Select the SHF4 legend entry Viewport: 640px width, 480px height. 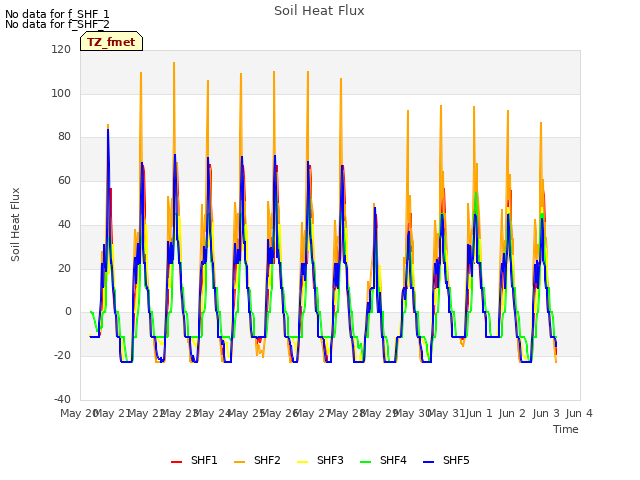tap(383, 460)
